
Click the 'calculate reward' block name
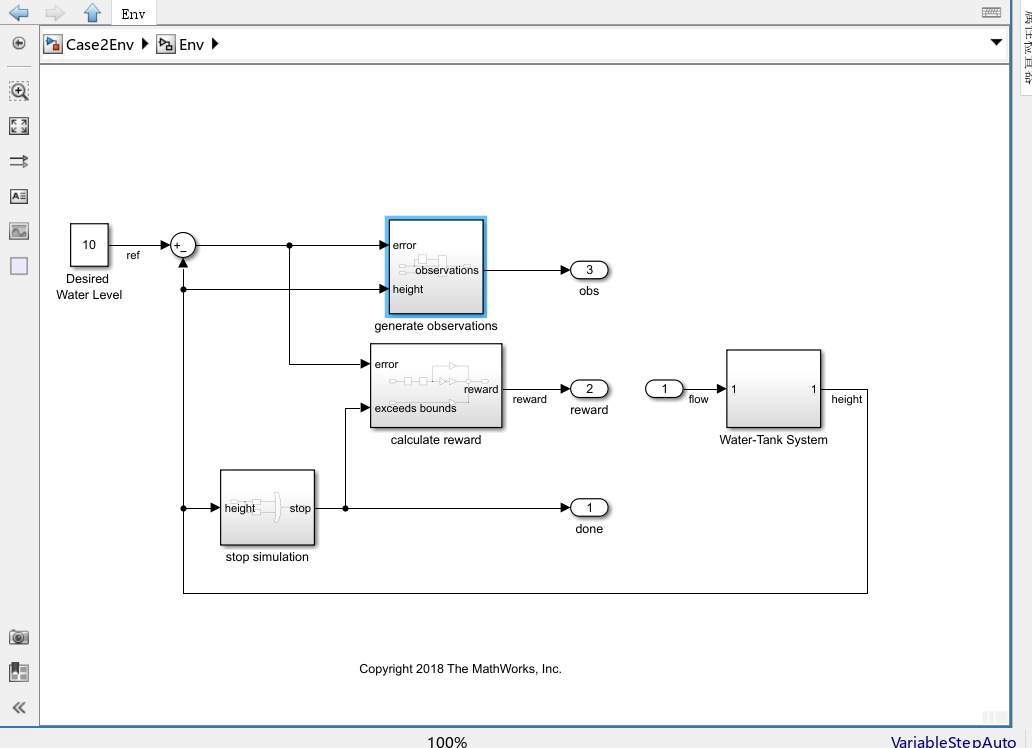pos(436,440)
